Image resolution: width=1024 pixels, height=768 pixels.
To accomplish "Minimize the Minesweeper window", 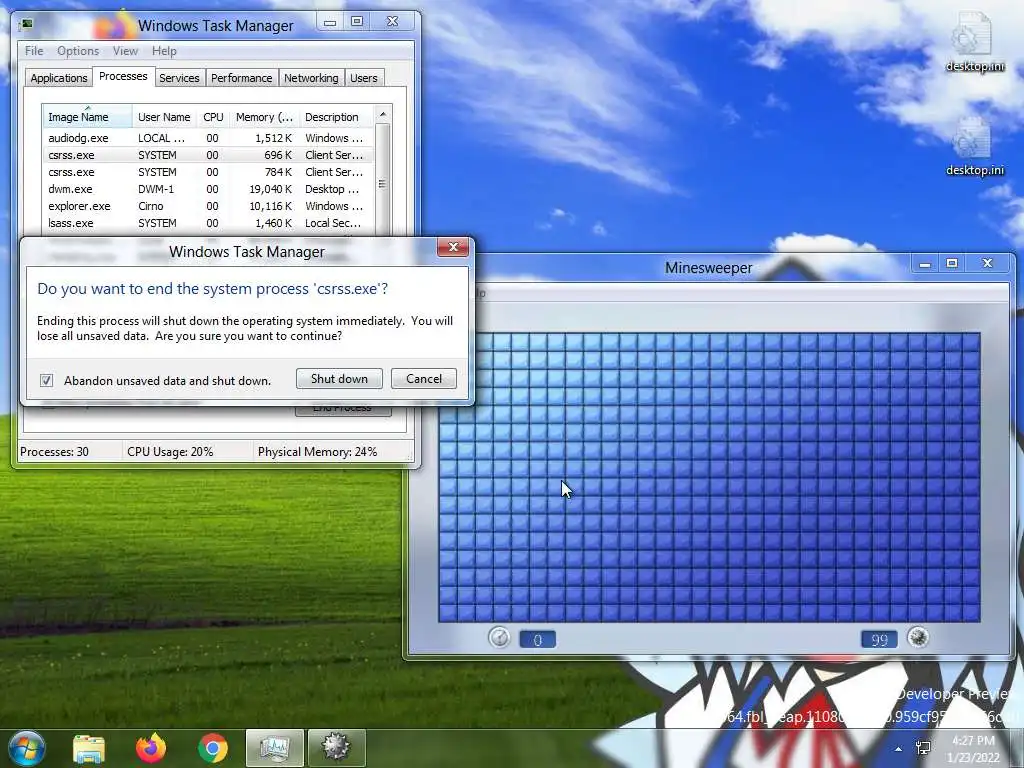I will point(925,264).
